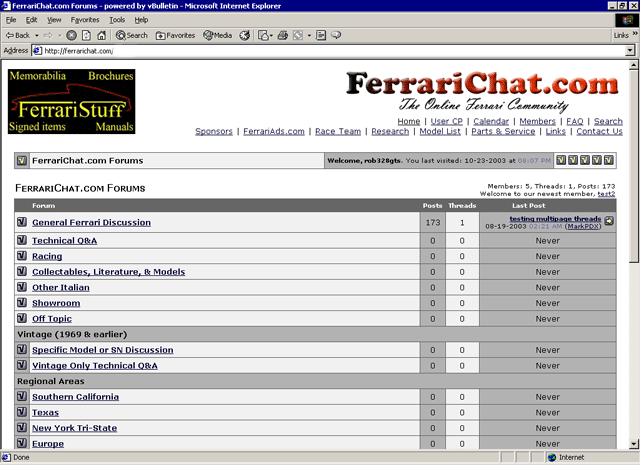Image resolution: width=640 pixels, height=465 pixels.
Task: Open the Edit button dropdown arrow
Action: point(309,36)
